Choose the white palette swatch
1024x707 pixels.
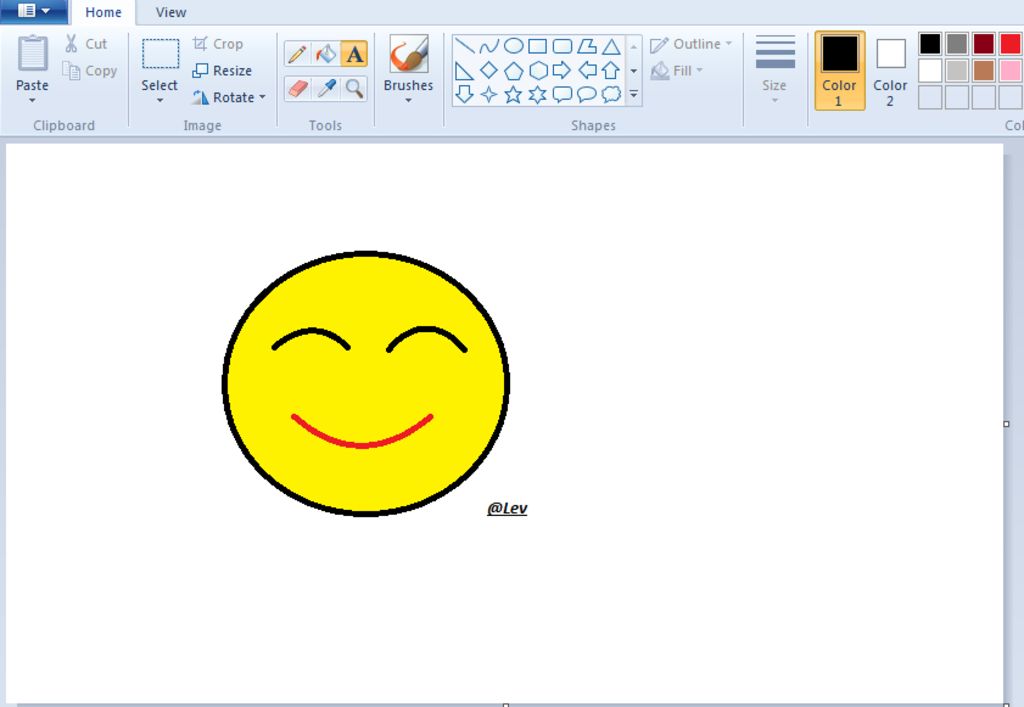pos(930,71)
